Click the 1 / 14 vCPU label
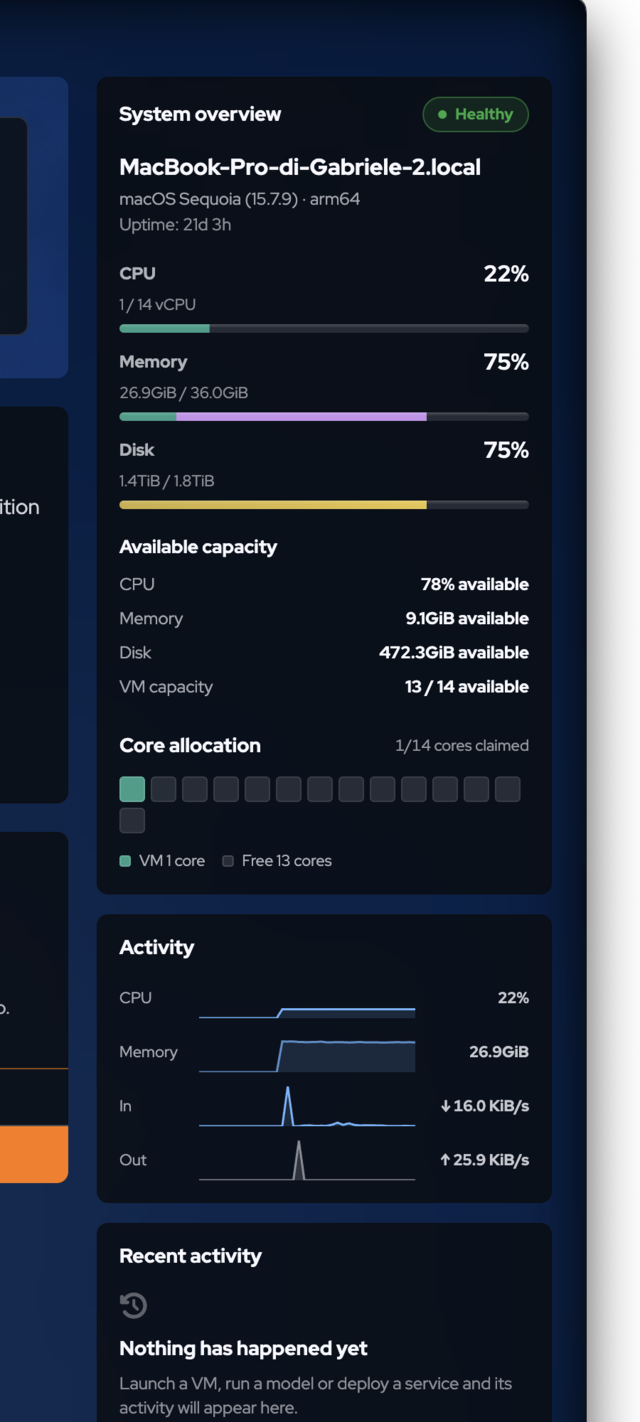The height and width of the screenshot is (1422, 640). click(158, 304)
